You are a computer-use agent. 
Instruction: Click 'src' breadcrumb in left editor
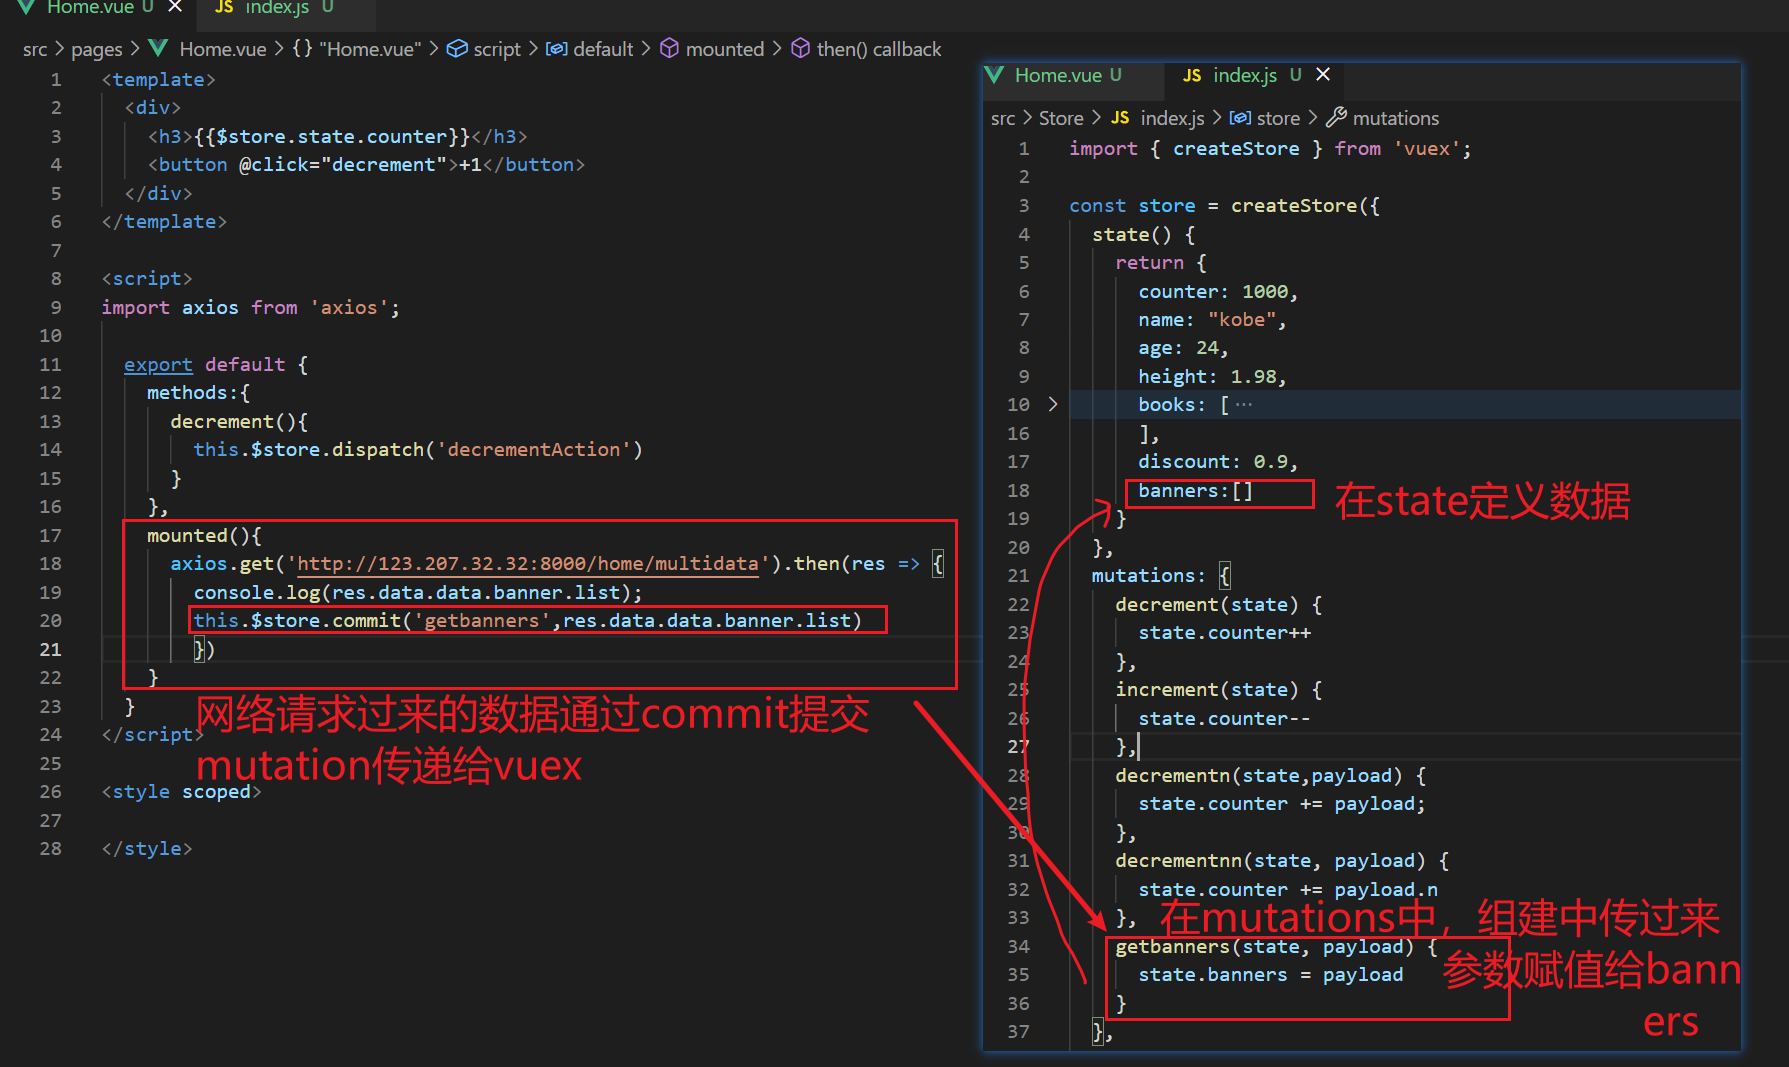coord(35,49)
